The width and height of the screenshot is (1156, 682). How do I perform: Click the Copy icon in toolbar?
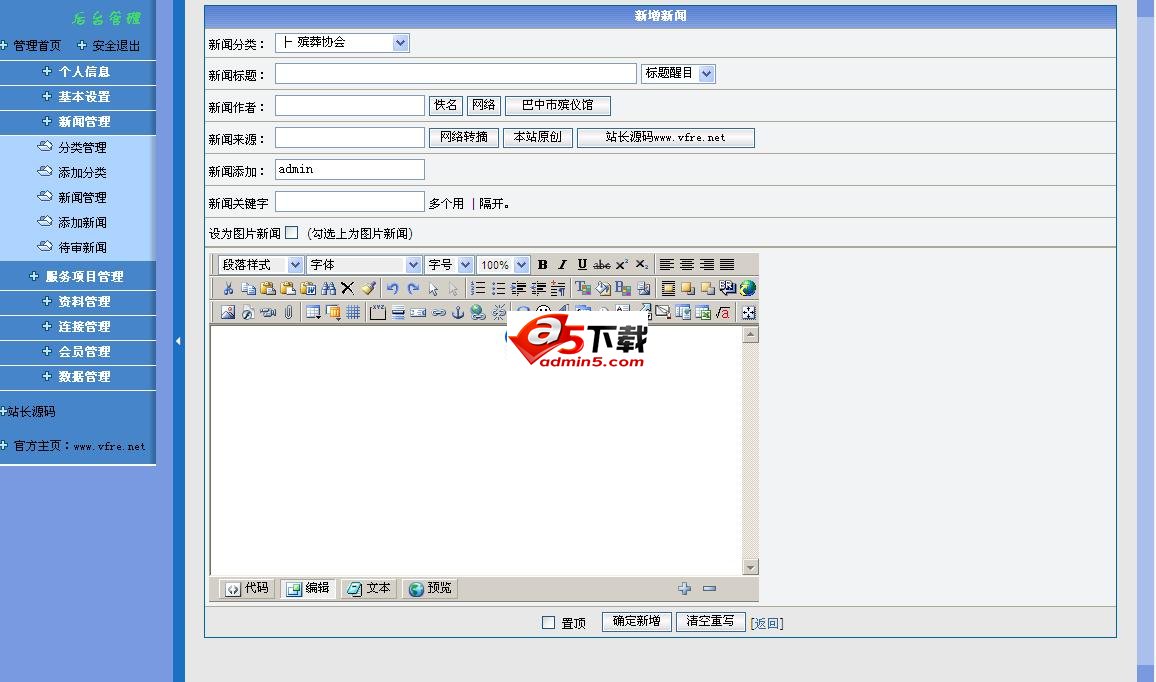[248, 288]
